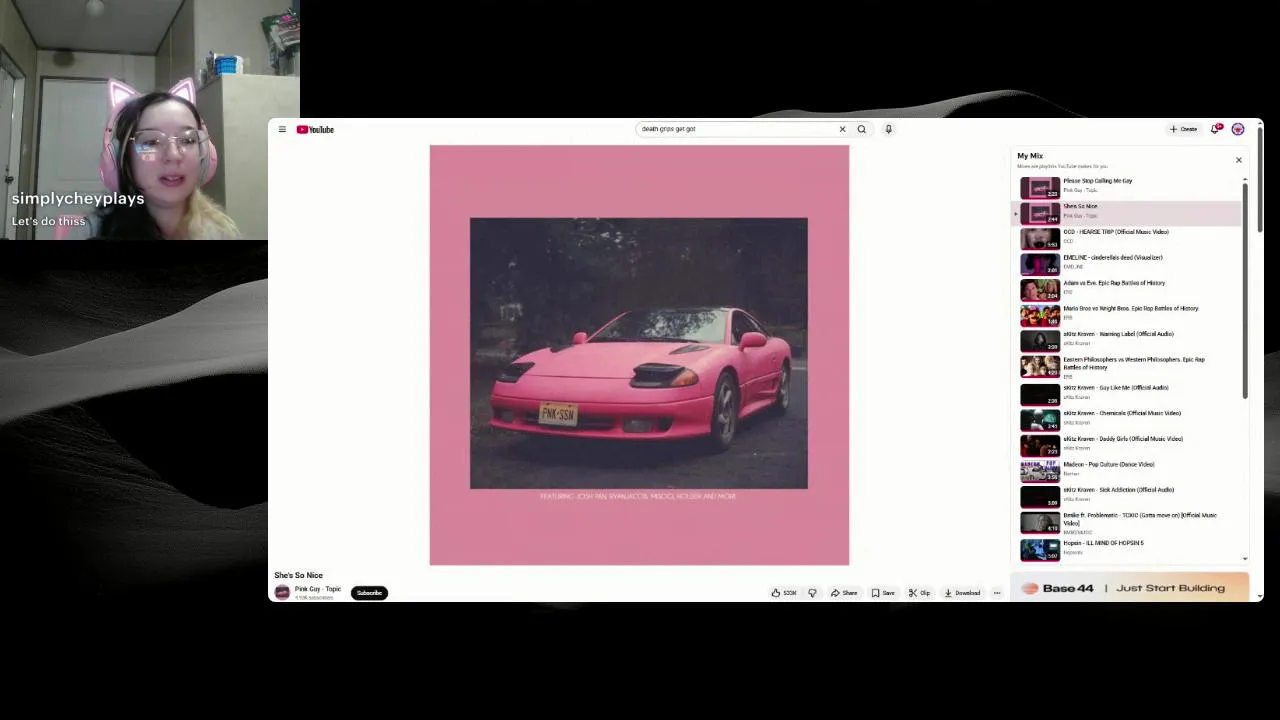Image resolution: width=1280 pixels, height=720 pixels.
Task: Run search with magnifying glass icon
Action: (x=861, y=129)
